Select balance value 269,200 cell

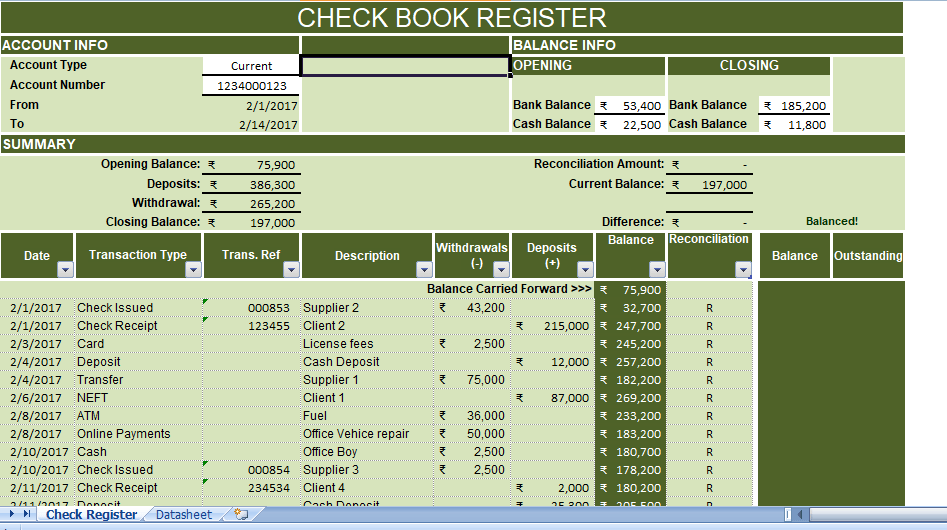[631, 398]
